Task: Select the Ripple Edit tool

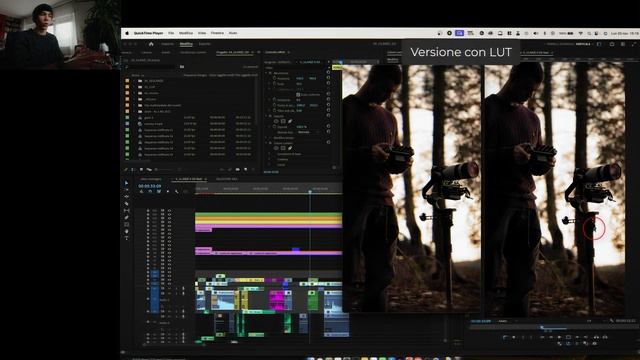Action: (127, 197)
